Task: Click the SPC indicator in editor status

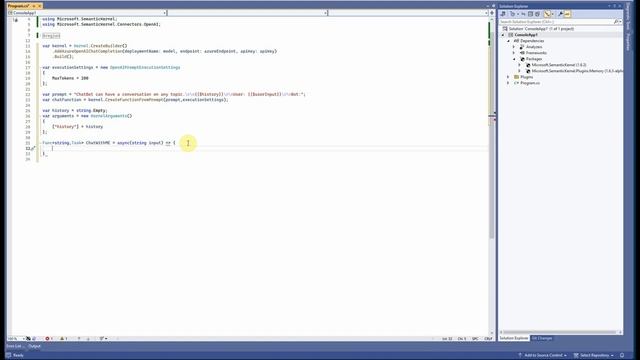Action: coord(475,339)
